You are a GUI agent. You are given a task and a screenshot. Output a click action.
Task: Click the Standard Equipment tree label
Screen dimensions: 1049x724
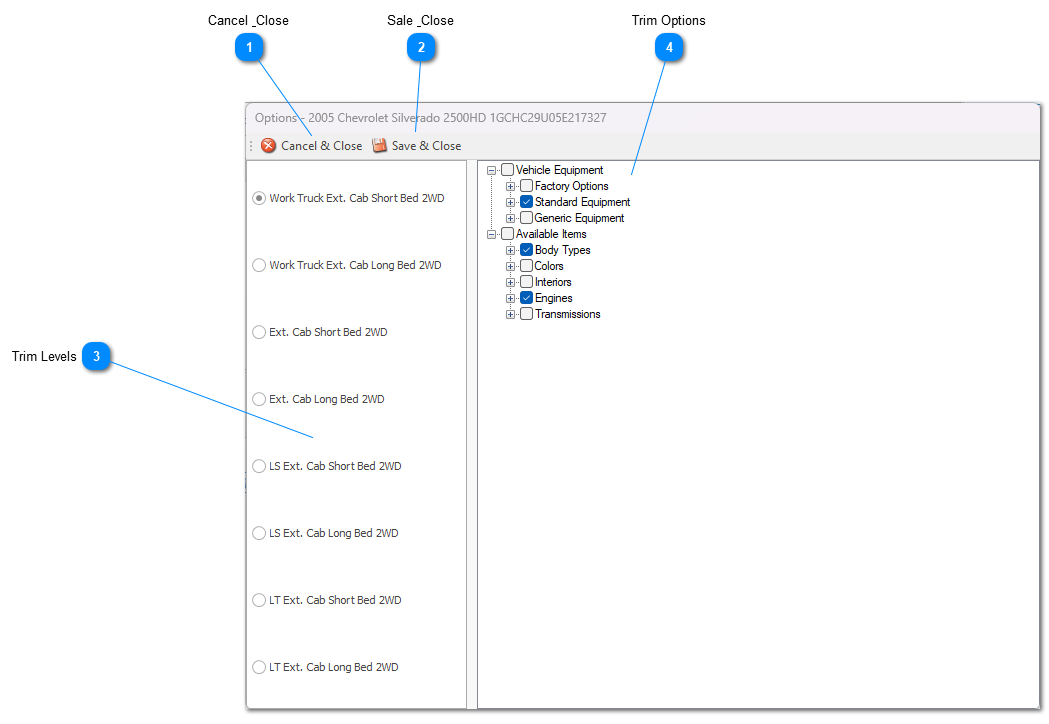[x=582, y=203]
